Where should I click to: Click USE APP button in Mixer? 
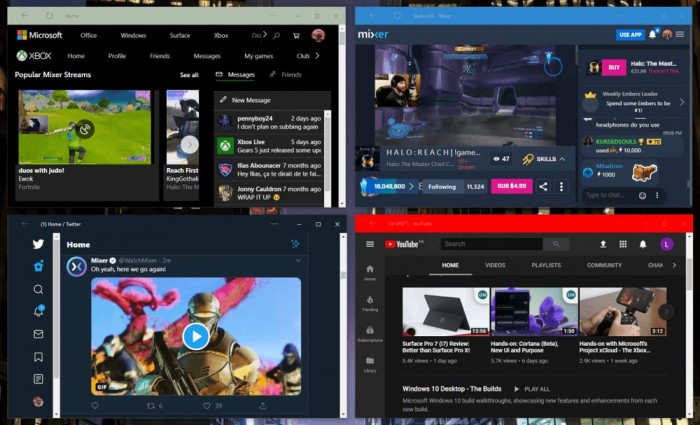630,34
